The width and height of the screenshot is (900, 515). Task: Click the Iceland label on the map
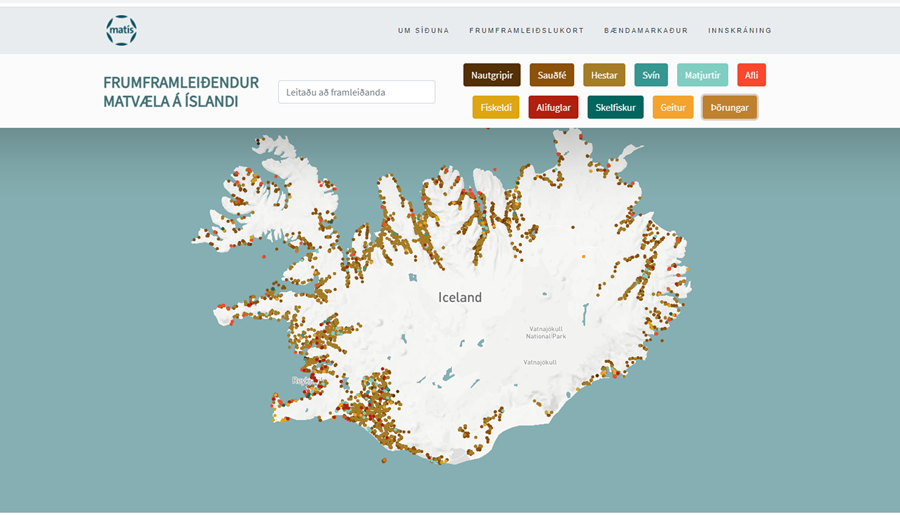[x=460, y=297]
